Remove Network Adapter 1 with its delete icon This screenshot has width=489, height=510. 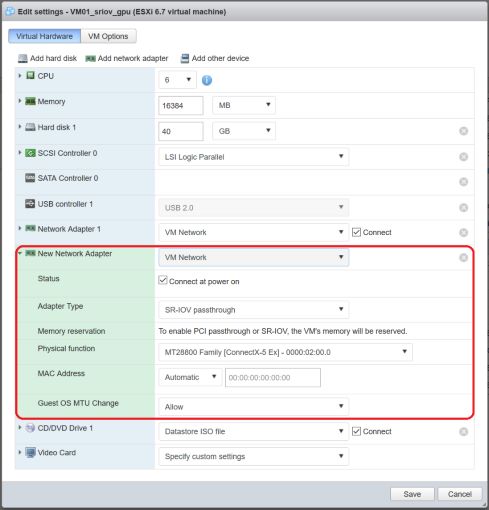[x=463, y=232]
